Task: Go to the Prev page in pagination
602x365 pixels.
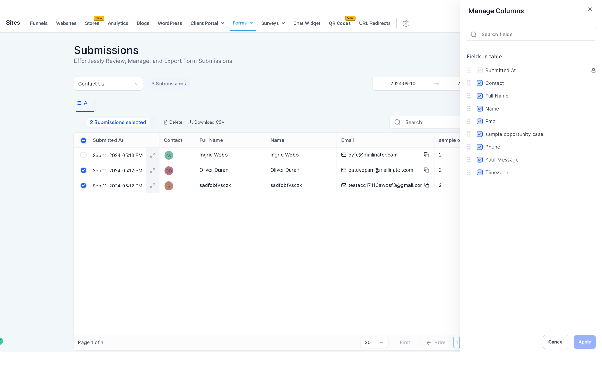Action: point(436,342)
